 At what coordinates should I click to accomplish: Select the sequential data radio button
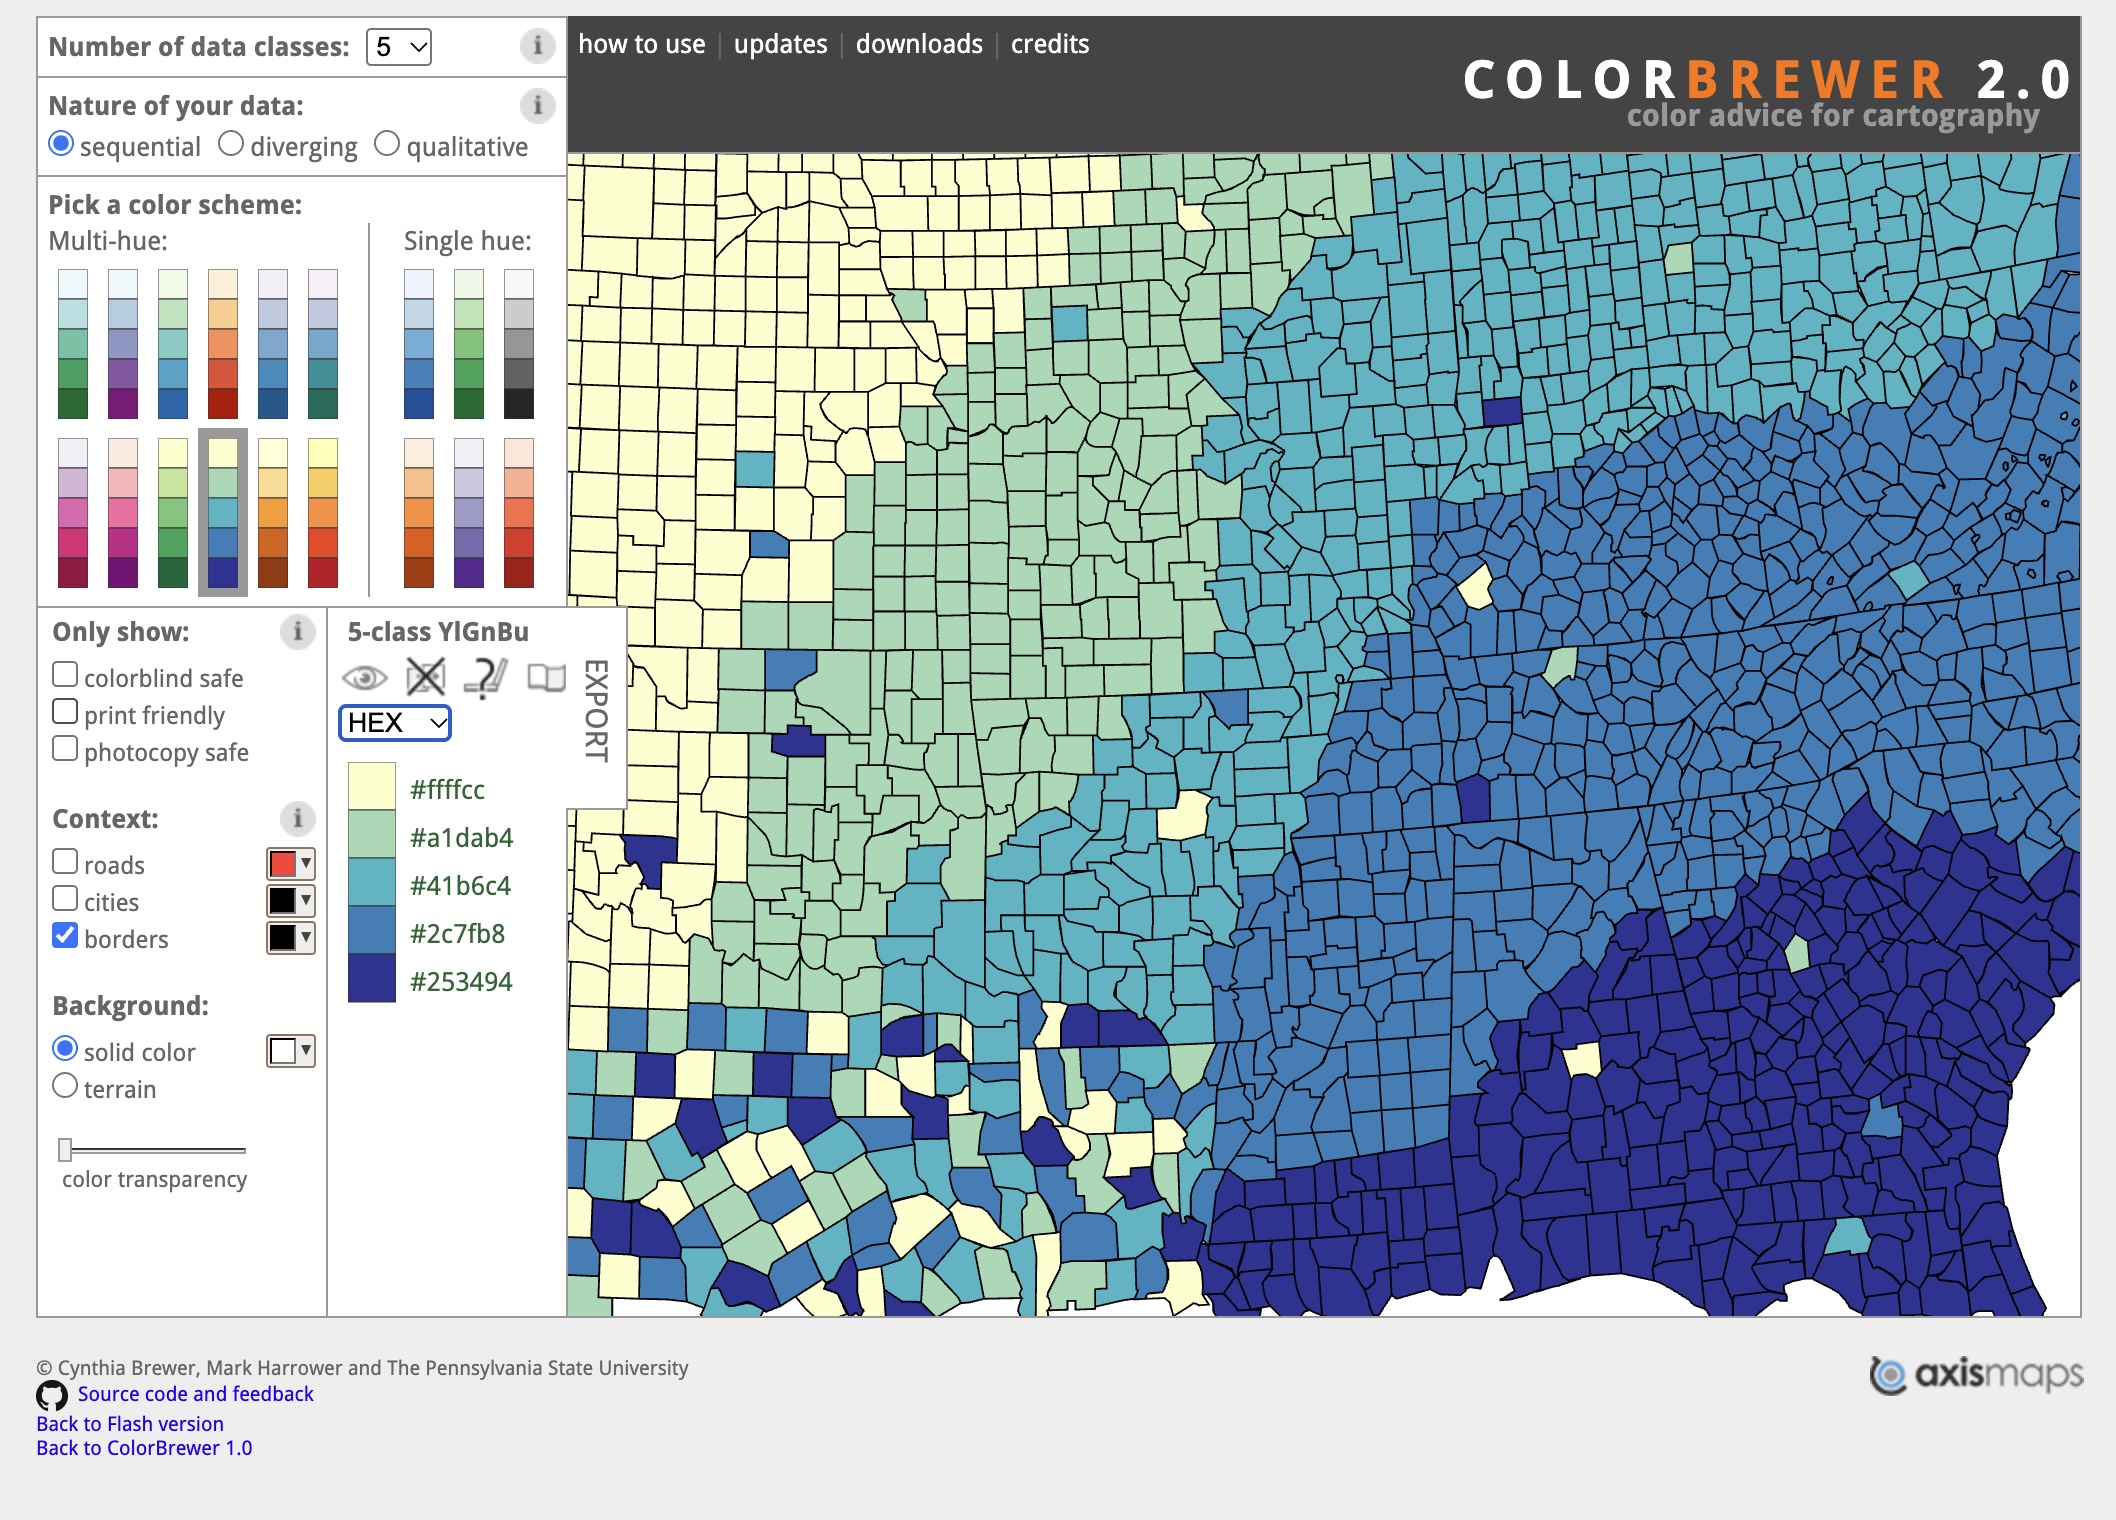[61, 144]
